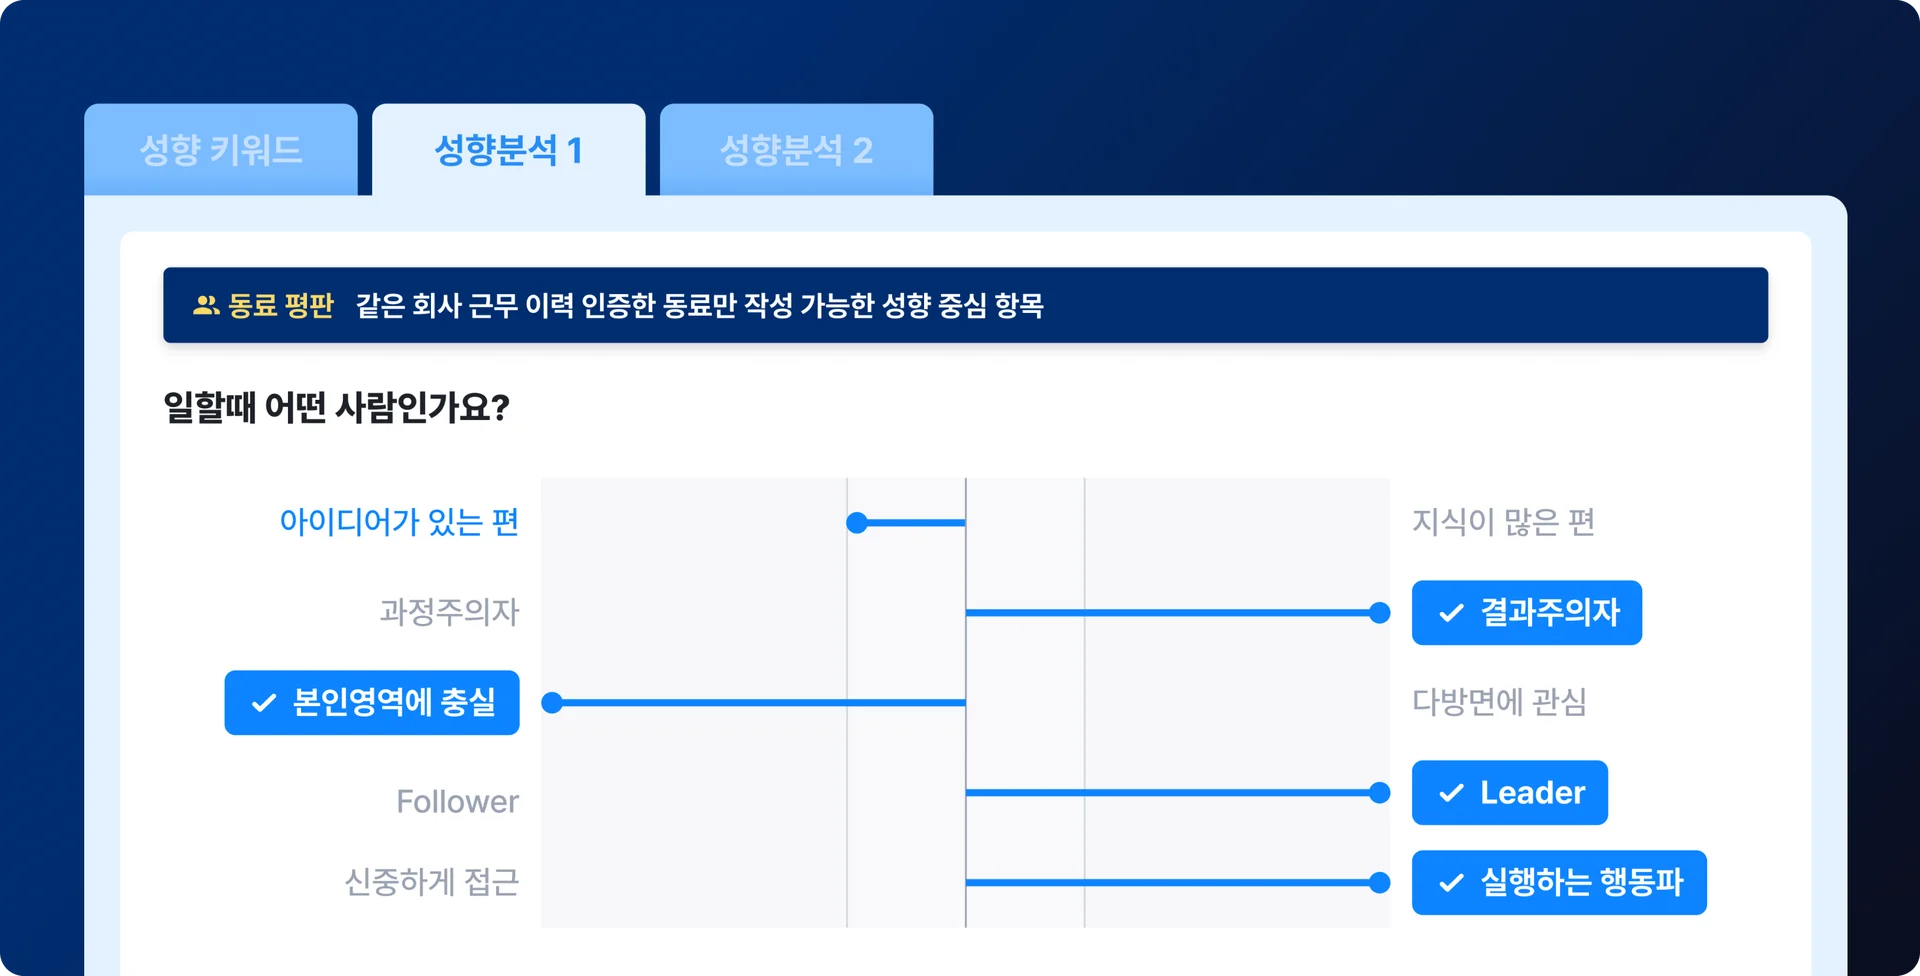Switch to the 성향 키워드 tab

click(221, 150)
